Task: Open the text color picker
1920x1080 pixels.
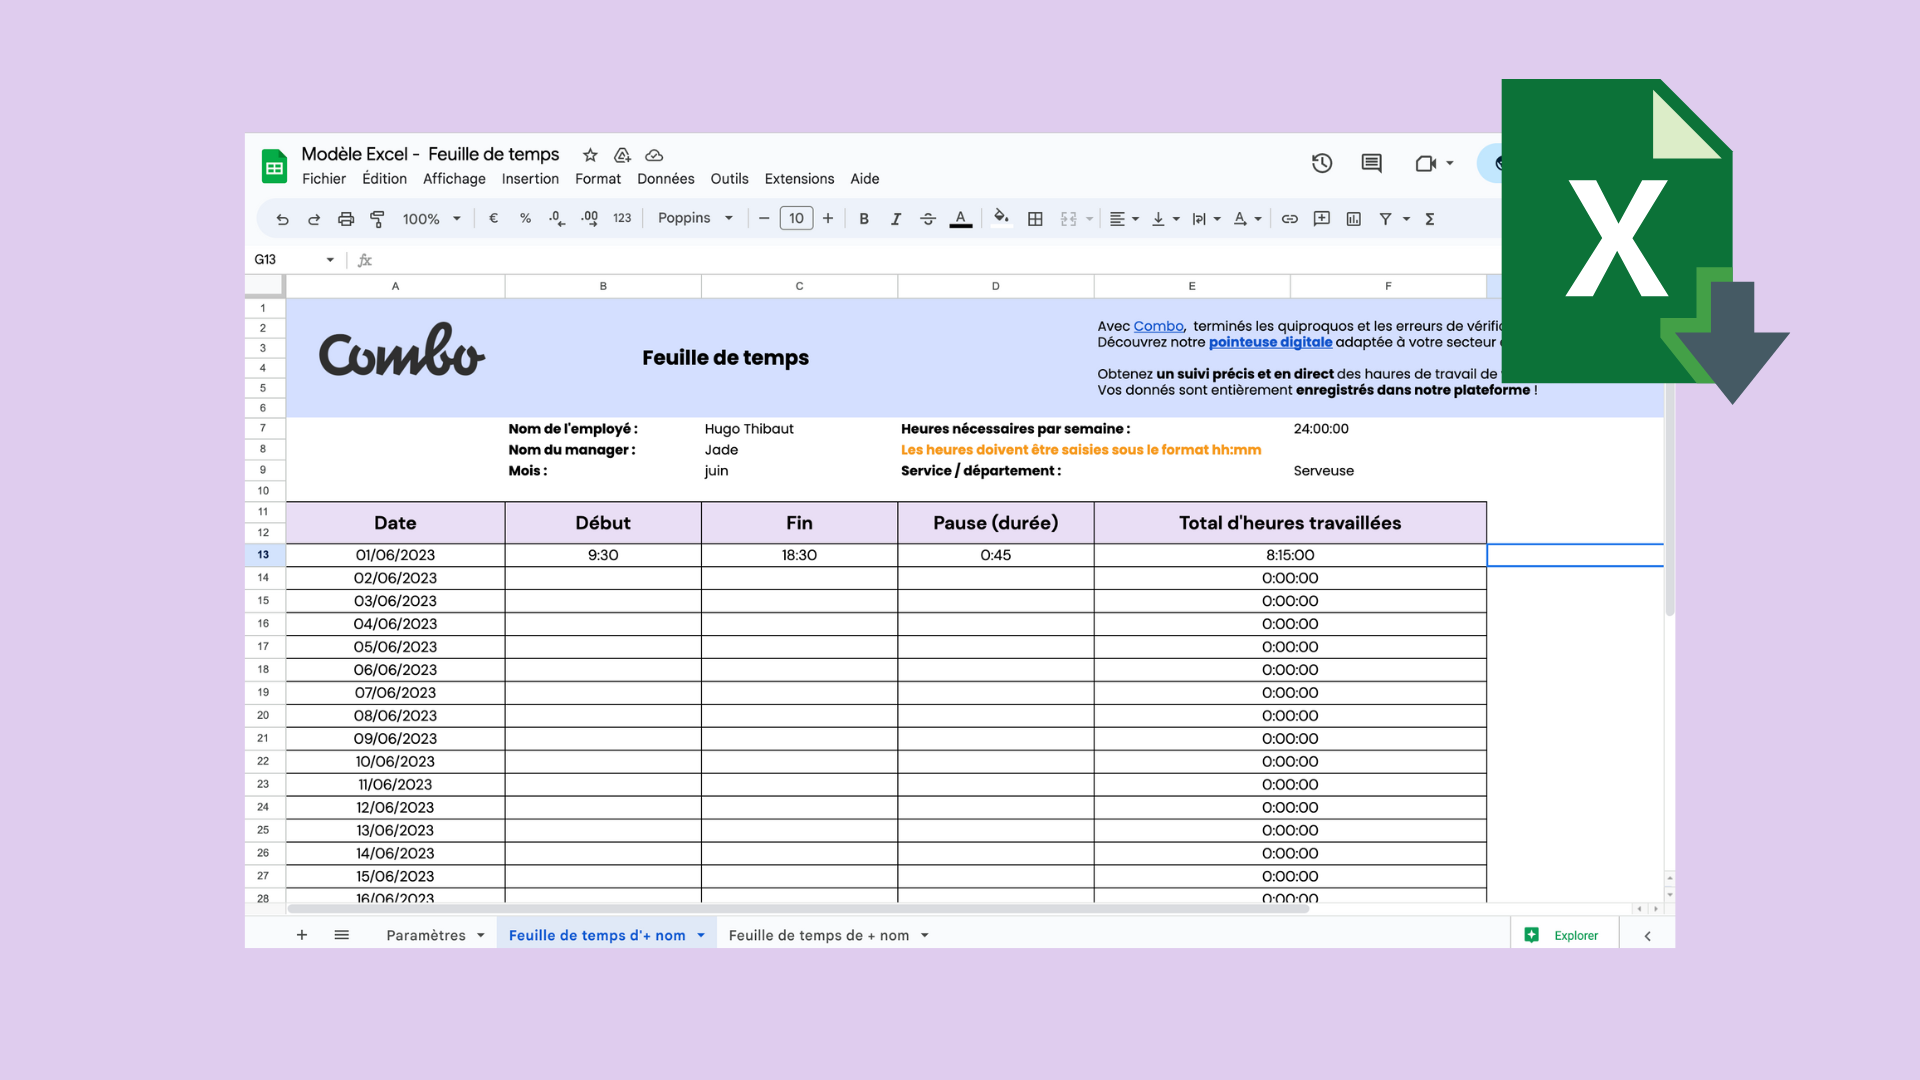Action: click(960, 218)
